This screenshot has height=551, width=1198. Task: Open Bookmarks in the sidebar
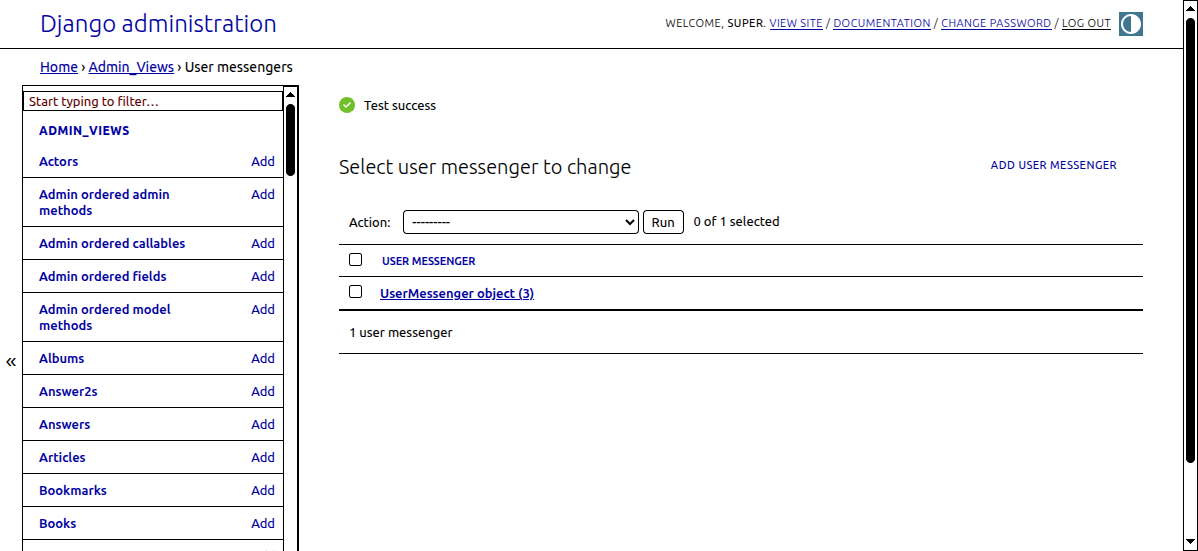(x=73, y=491)
